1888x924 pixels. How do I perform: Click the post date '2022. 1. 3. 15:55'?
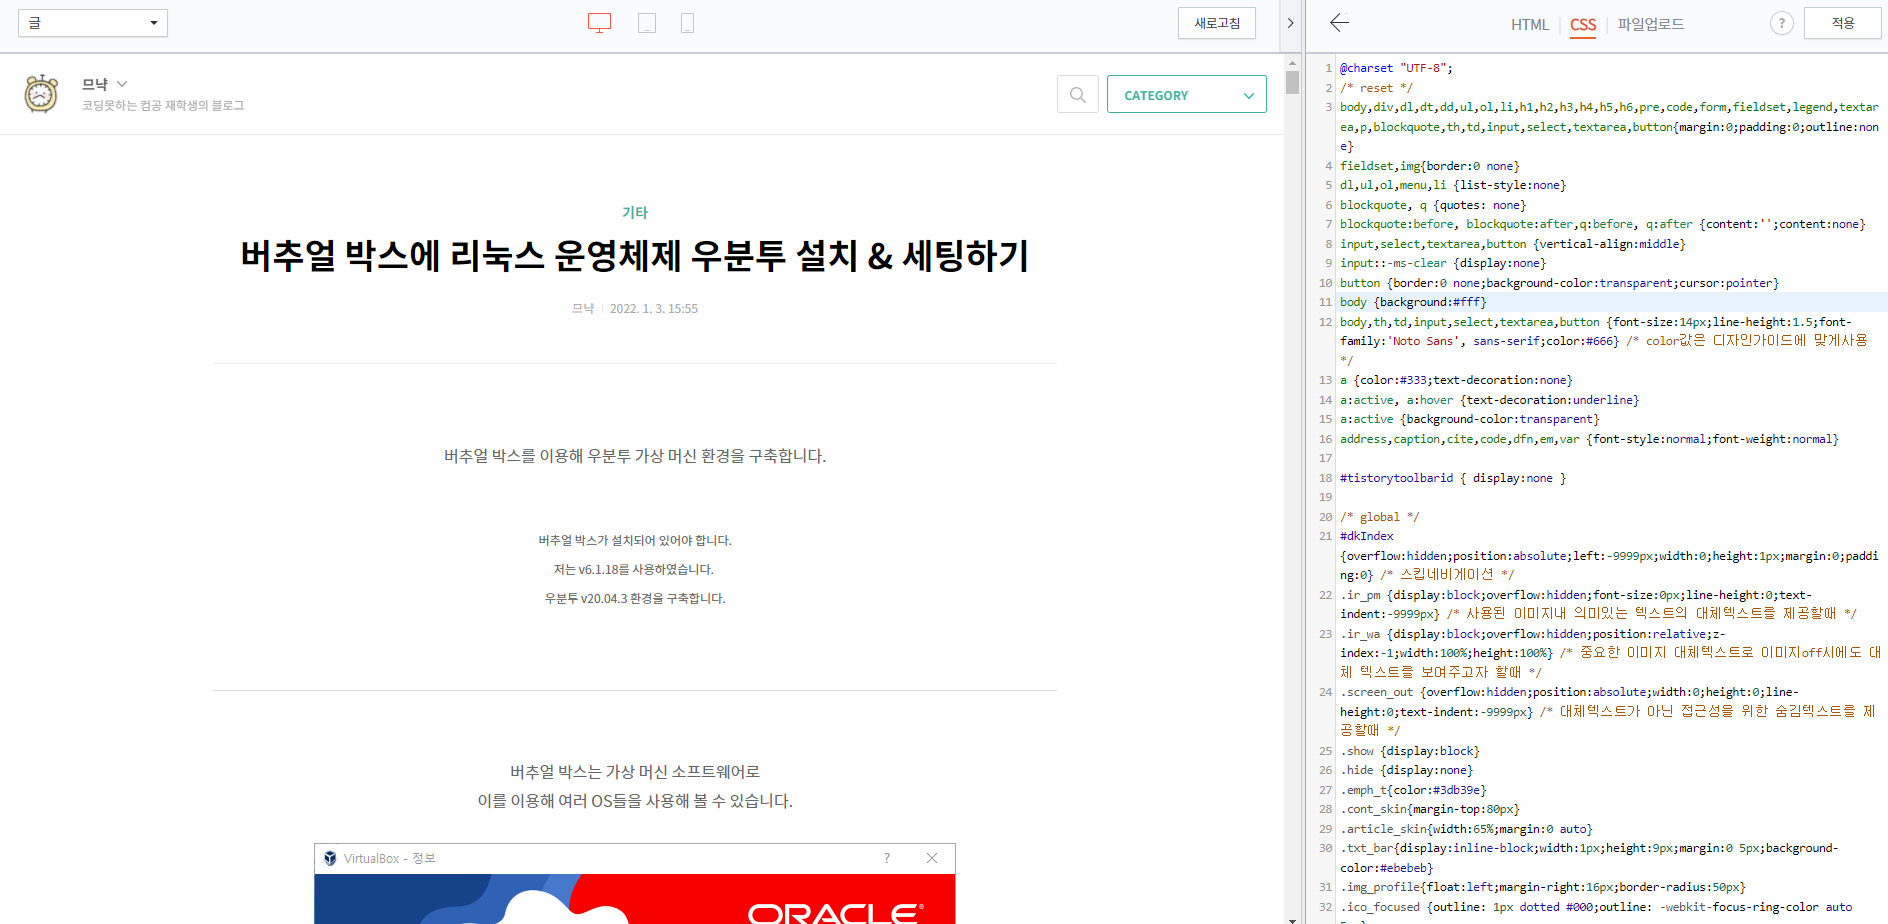(654, 309)
